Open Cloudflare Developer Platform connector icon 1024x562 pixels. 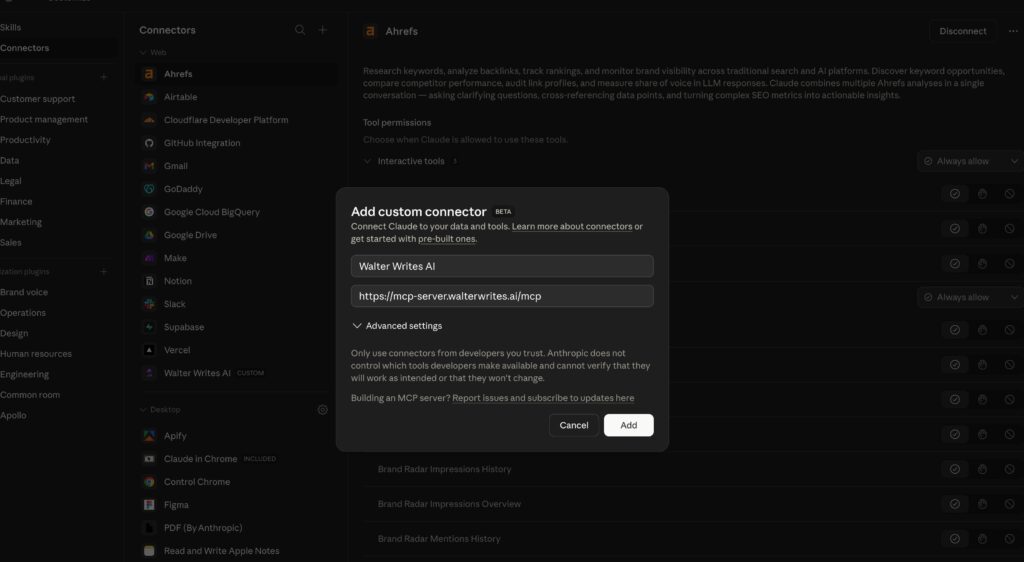pos(149,120)
